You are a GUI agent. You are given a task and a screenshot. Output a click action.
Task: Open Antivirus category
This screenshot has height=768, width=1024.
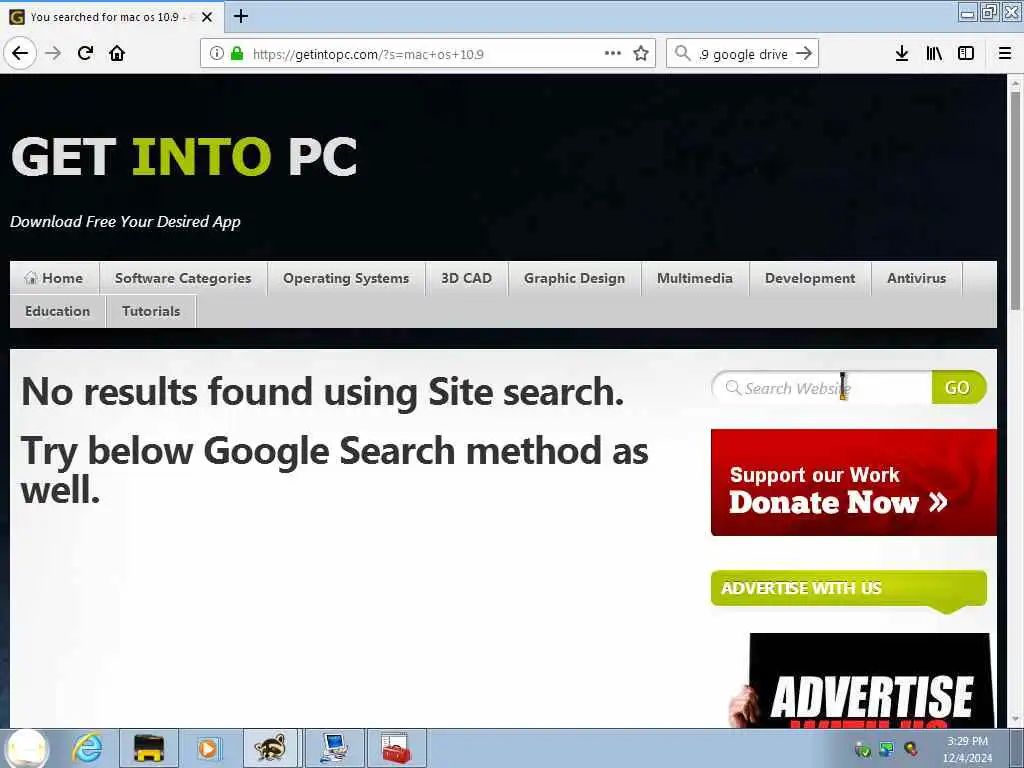(x=916, y=278)
